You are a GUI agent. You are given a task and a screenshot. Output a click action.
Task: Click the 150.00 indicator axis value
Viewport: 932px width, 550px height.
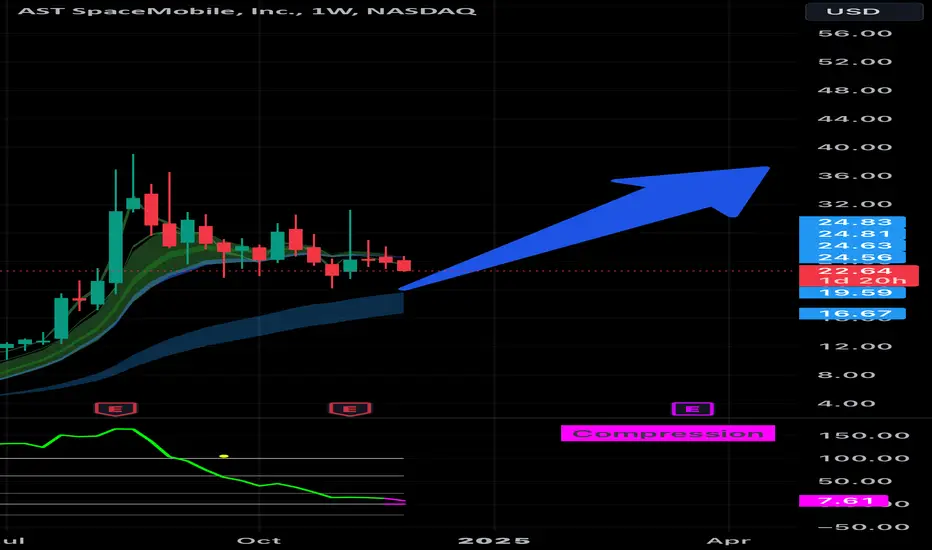864,435
